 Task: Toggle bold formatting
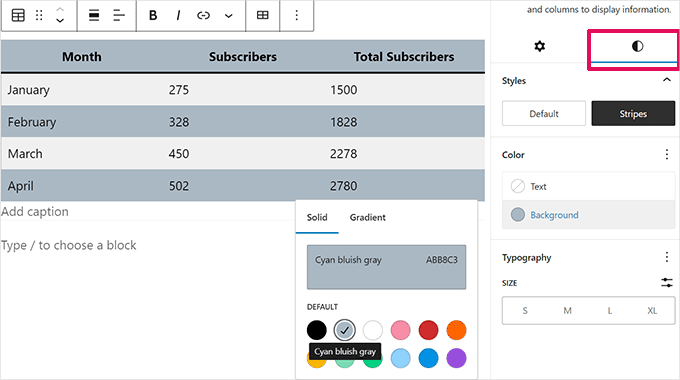point(153,15)
